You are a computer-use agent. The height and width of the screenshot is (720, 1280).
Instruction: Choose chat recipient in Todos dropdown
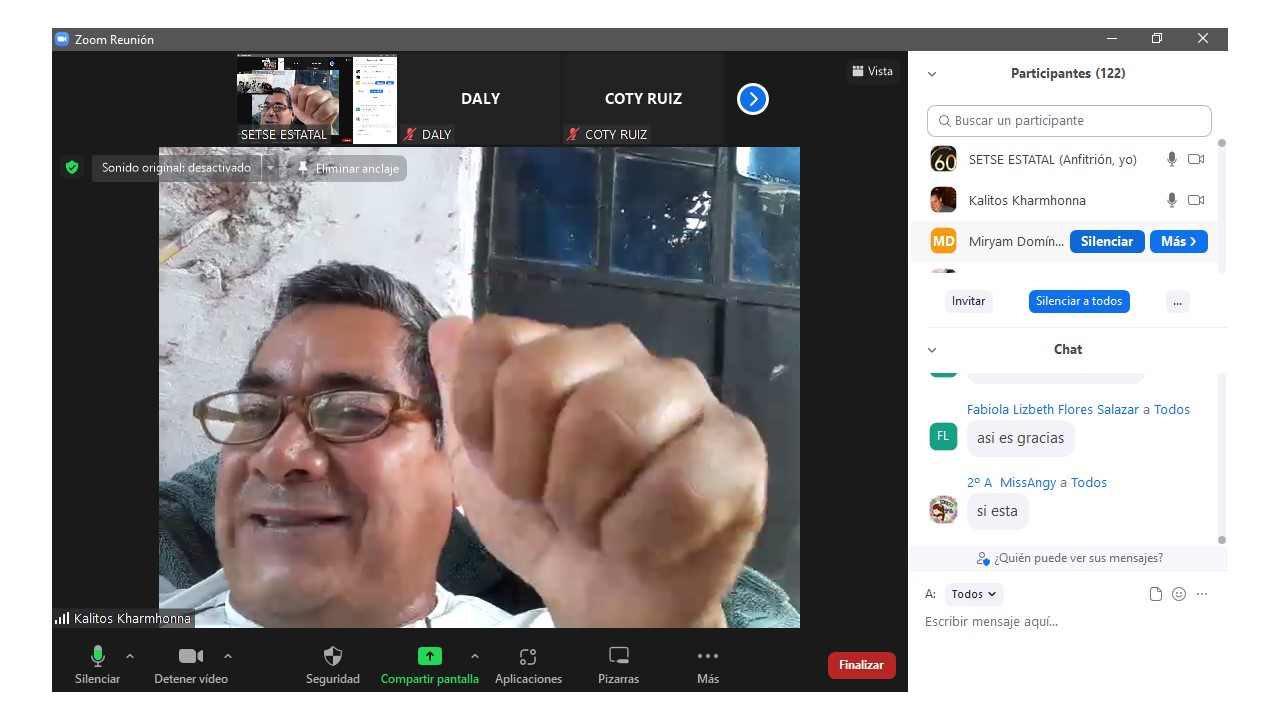[974, 594]
